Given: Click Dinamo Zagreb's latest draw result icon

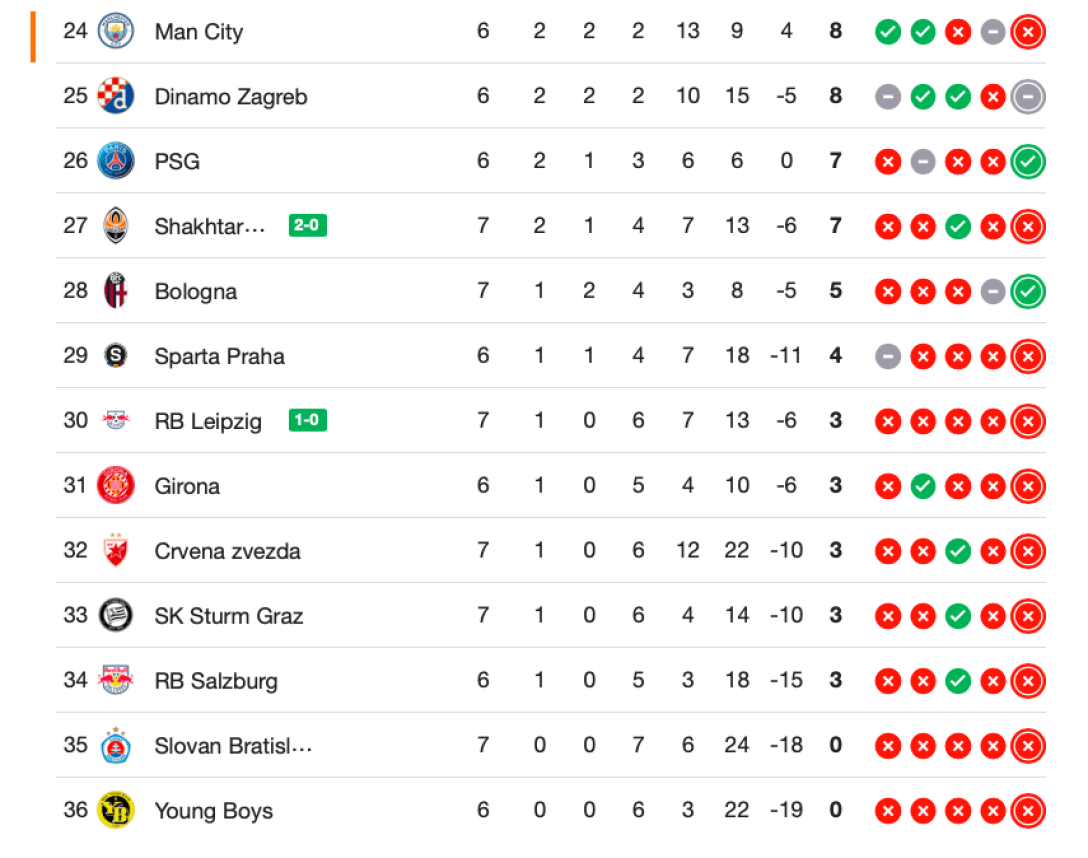Looking at the screenshot, I should (1028, 96).
